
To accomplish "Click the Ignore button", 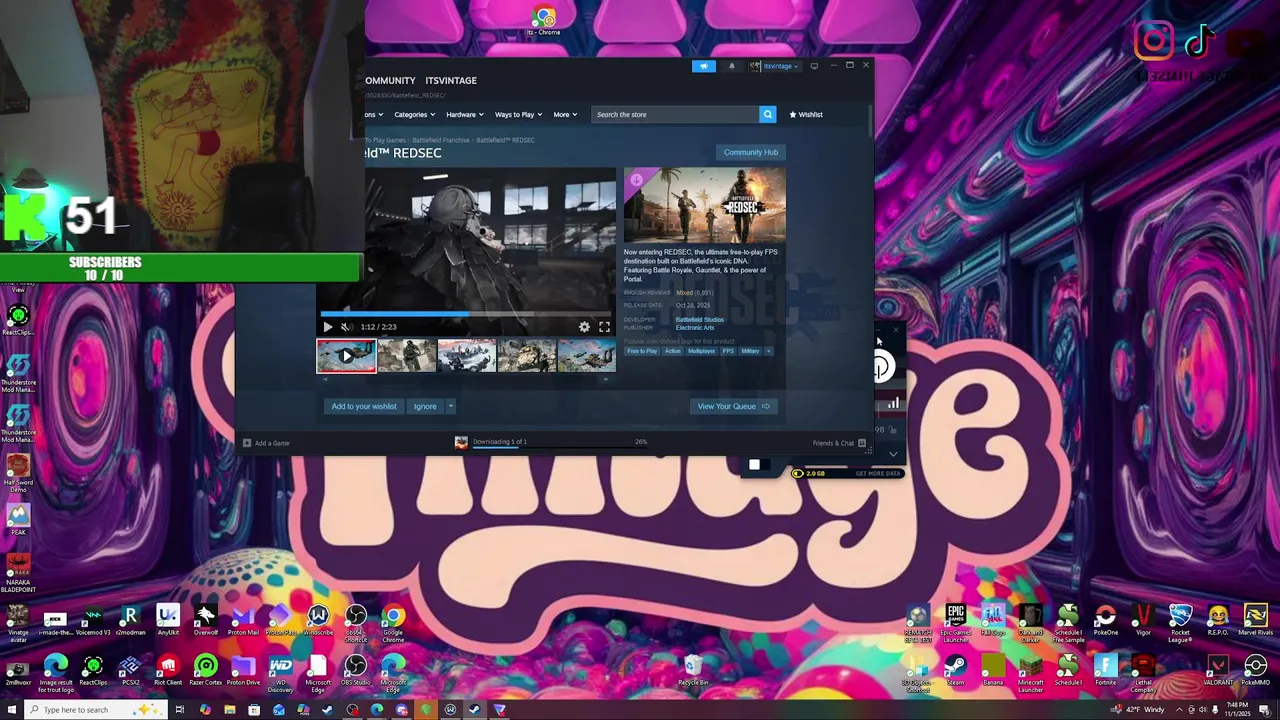I will click(x=425, y=406).
